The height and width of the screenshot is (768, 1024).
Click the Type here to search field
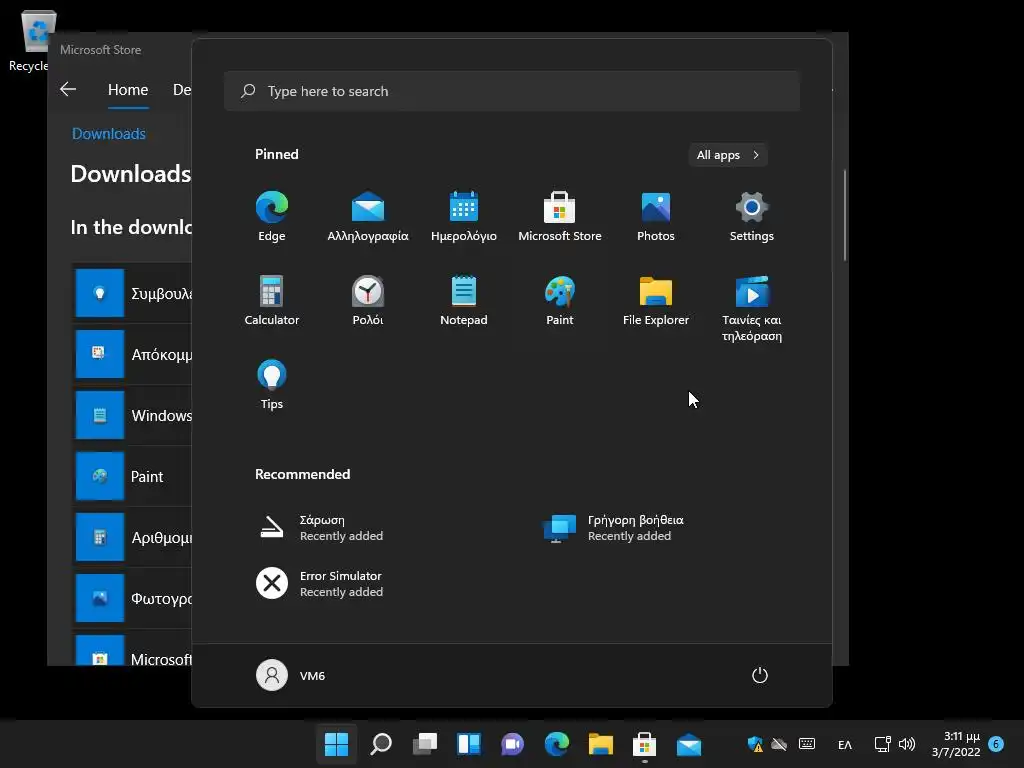point(512,91)
